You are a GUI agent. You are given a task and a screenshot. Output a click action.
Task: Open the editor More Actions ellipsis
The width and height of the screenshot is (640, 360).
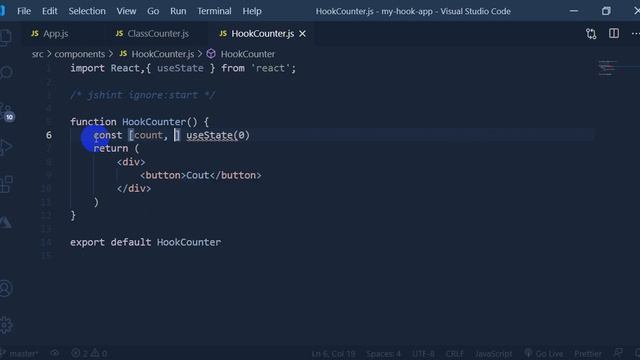tap(635, 33)
